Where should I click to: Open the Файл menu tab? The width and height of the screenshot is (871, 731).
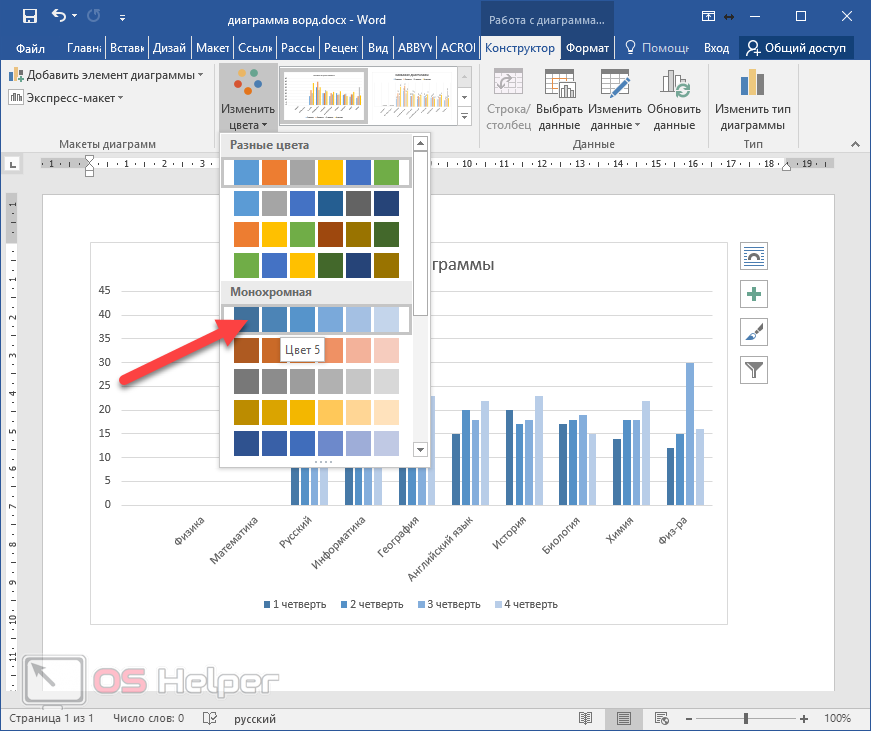tap(30, 48)
